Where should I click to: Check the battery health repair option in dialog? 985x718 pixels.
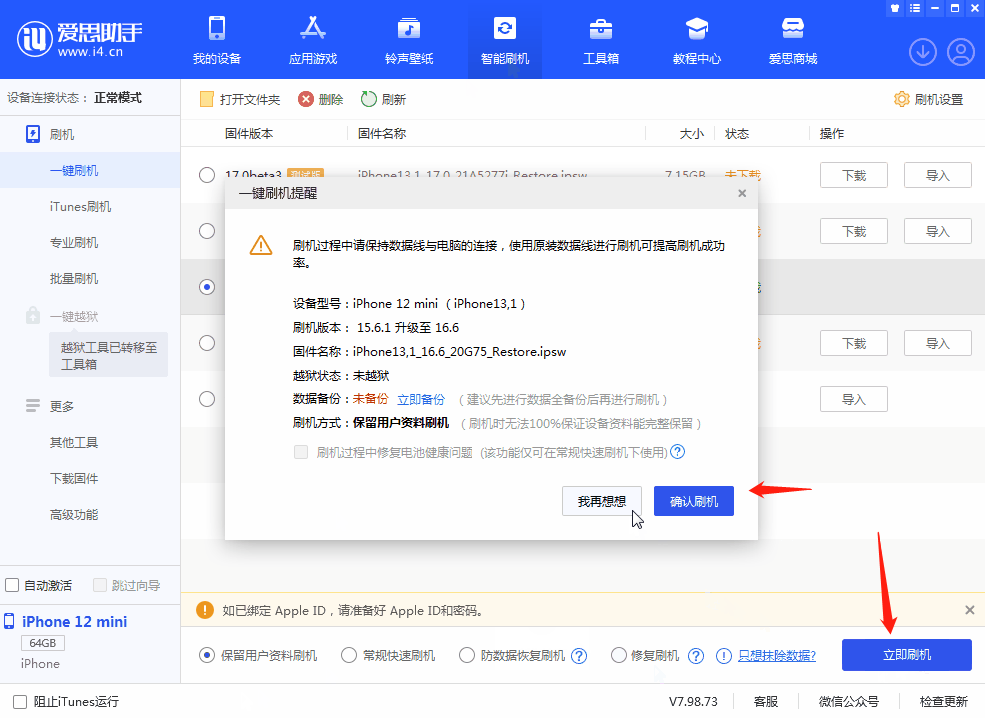[299, 452]
